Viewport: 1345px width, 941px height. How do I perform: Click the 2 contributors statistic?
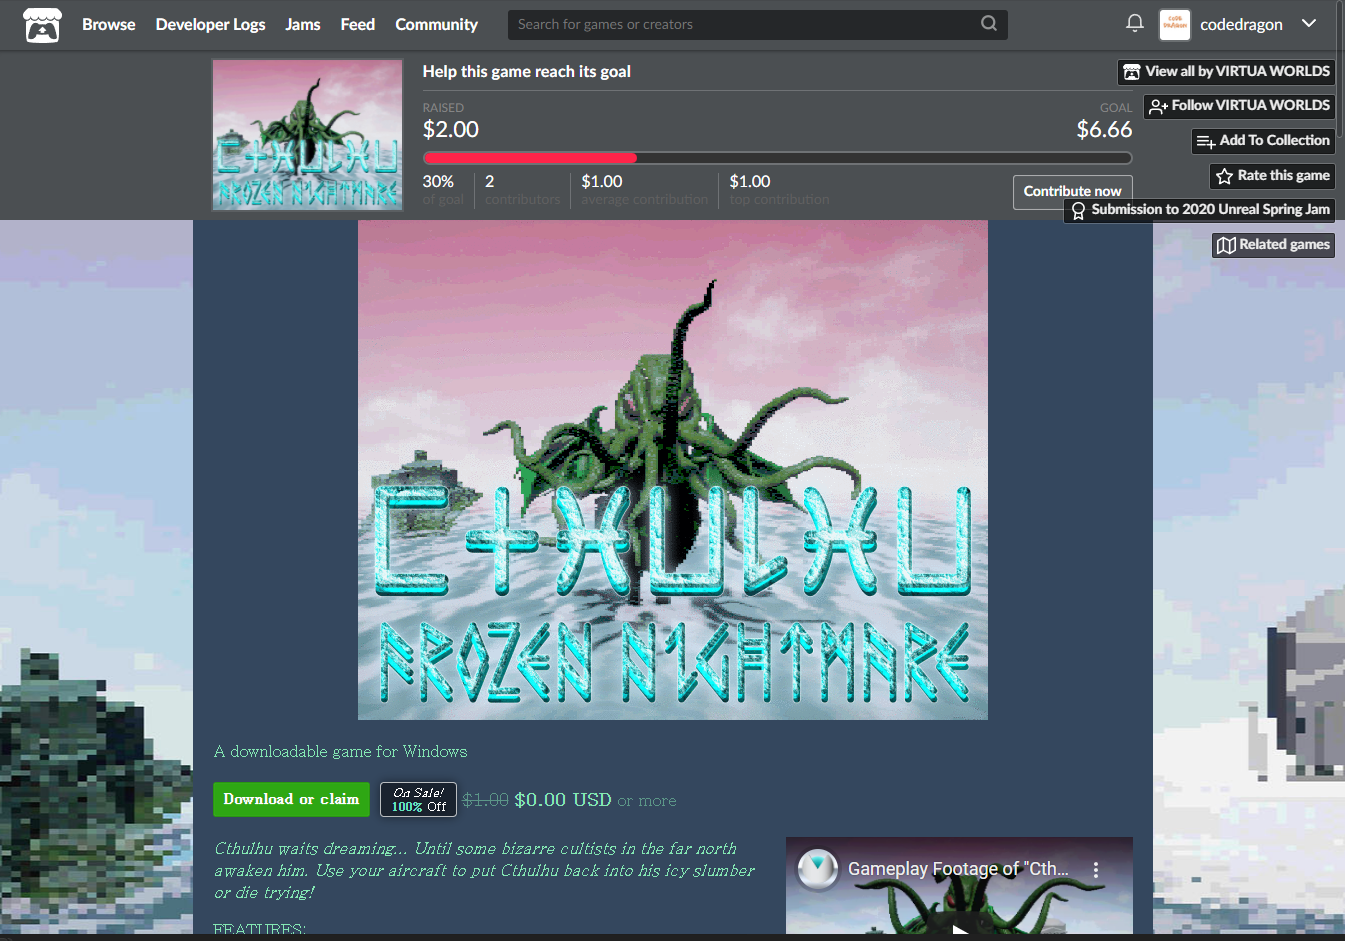tap(522, 190)
